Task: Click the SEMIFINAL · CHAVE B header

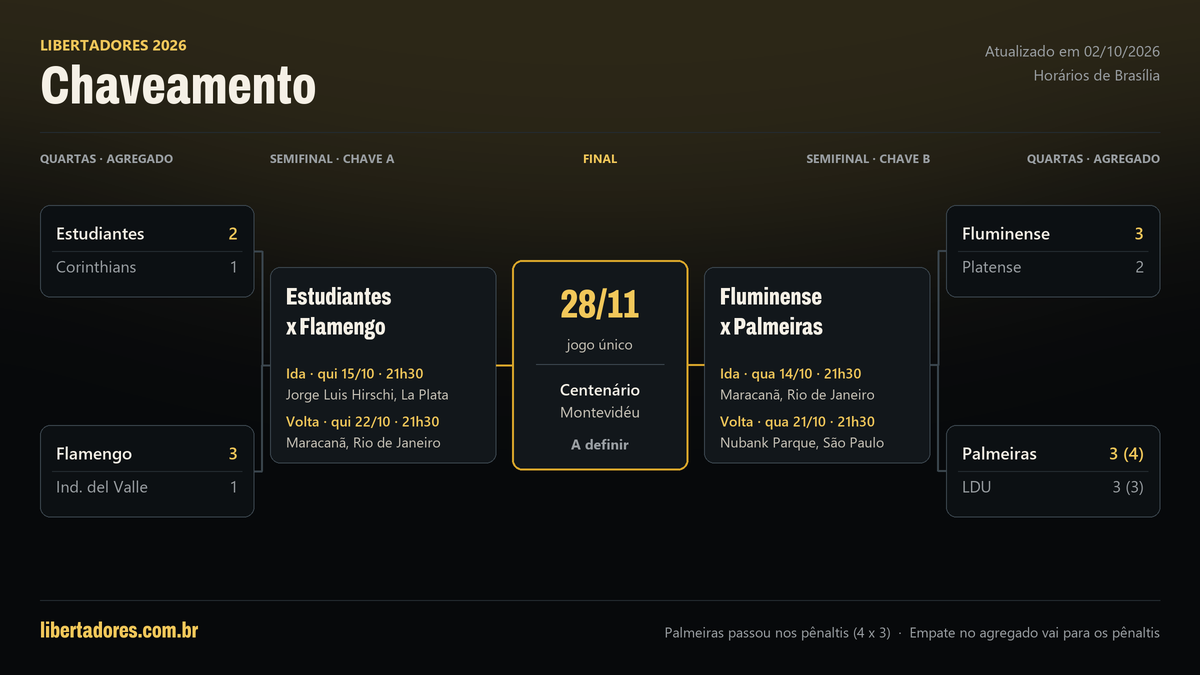Action: (x=868, y=159)
